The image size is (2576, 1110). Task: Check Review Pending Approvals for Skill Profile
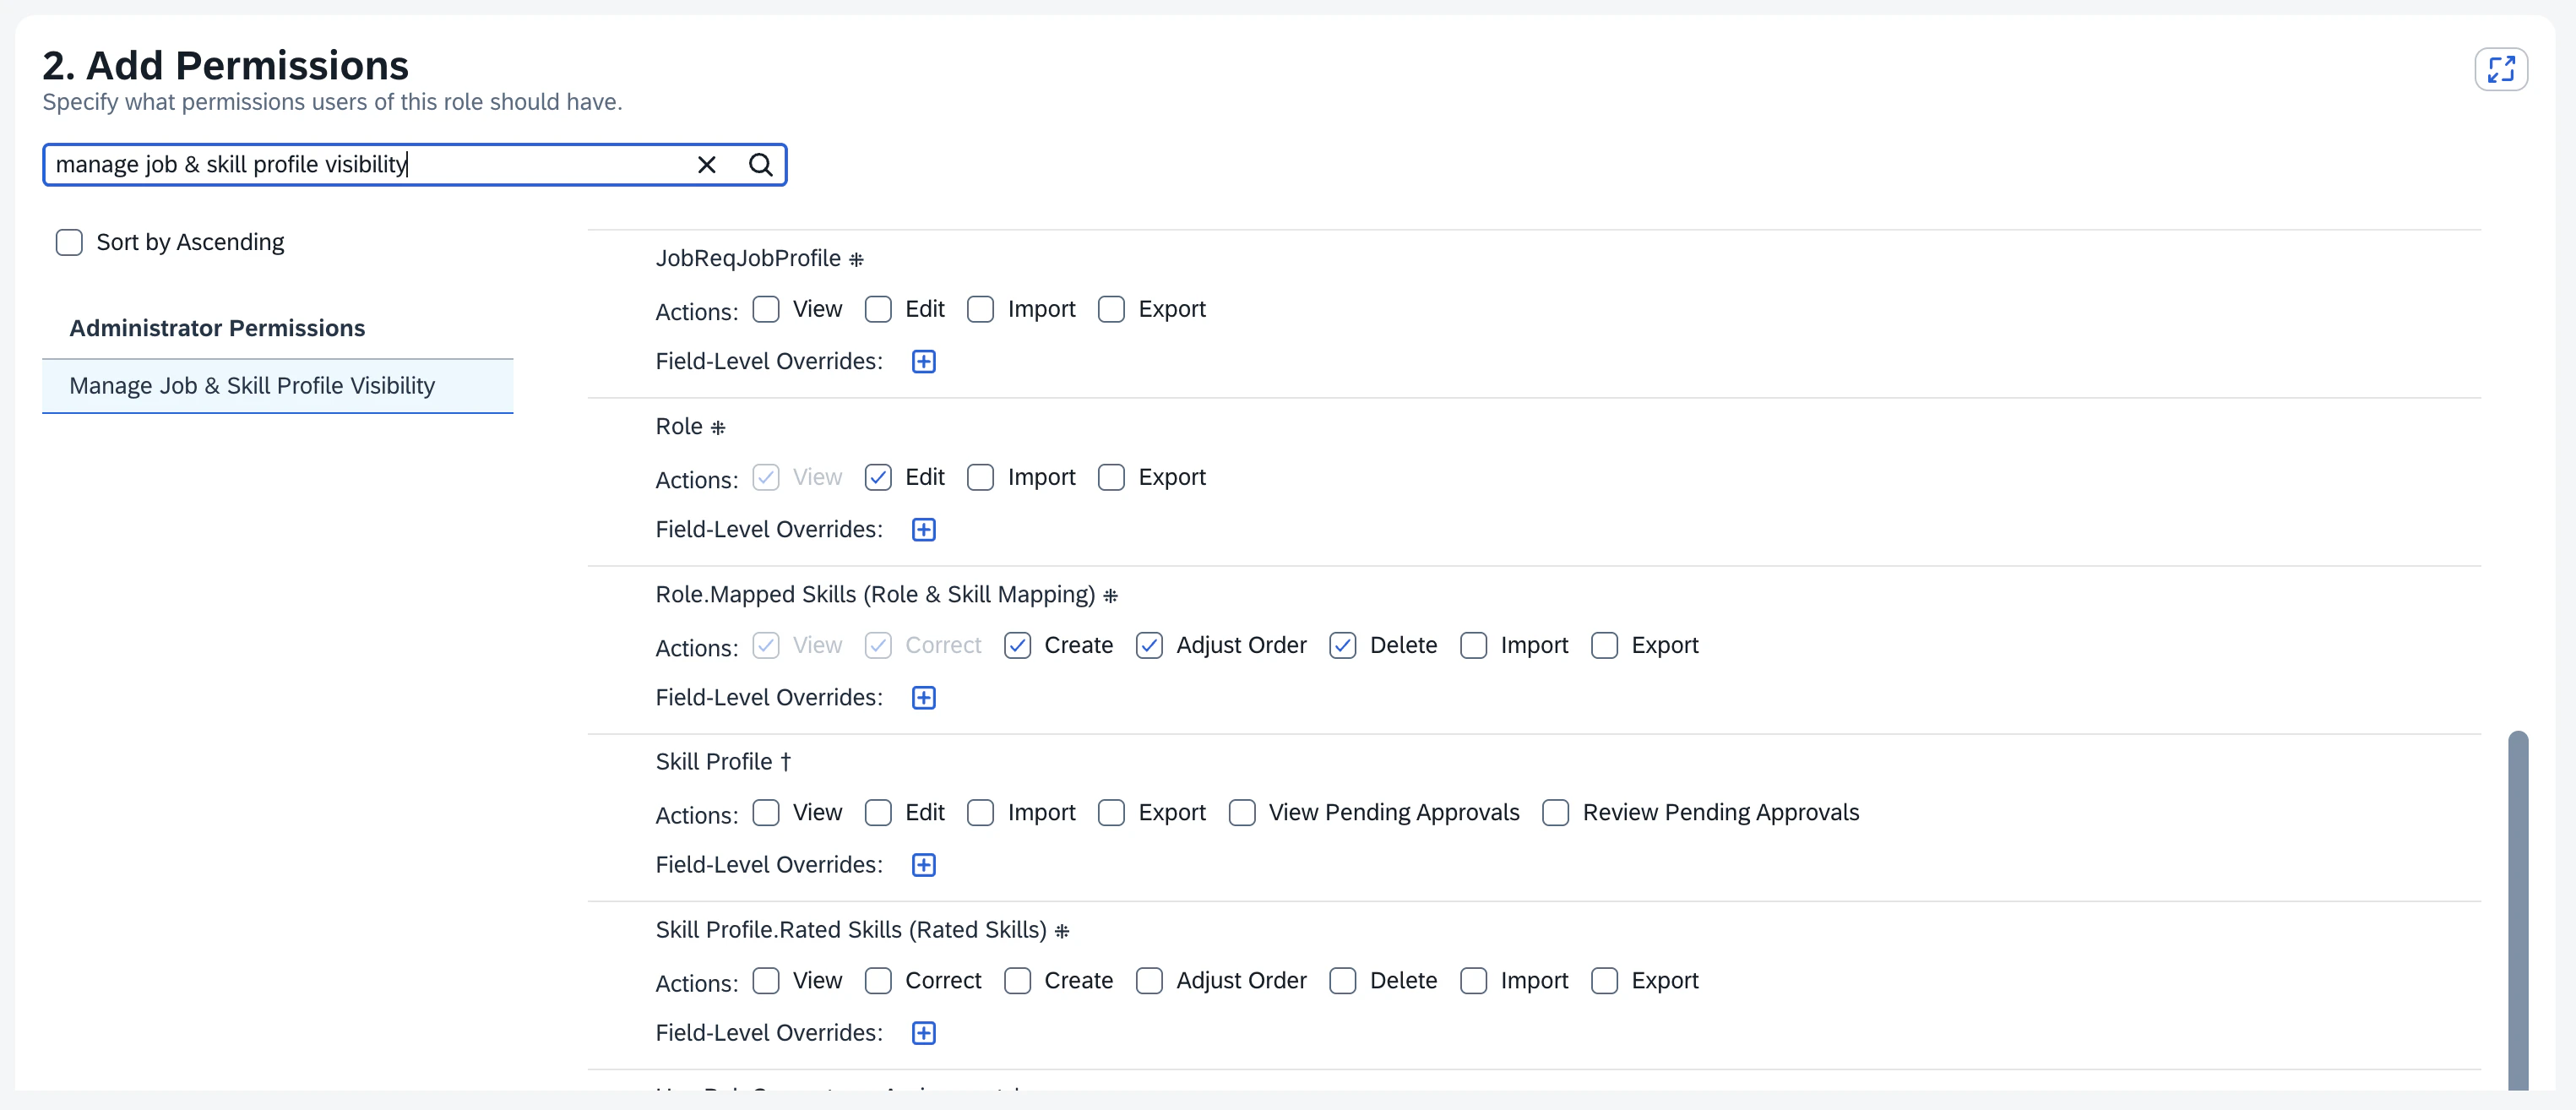point(1555,812)
